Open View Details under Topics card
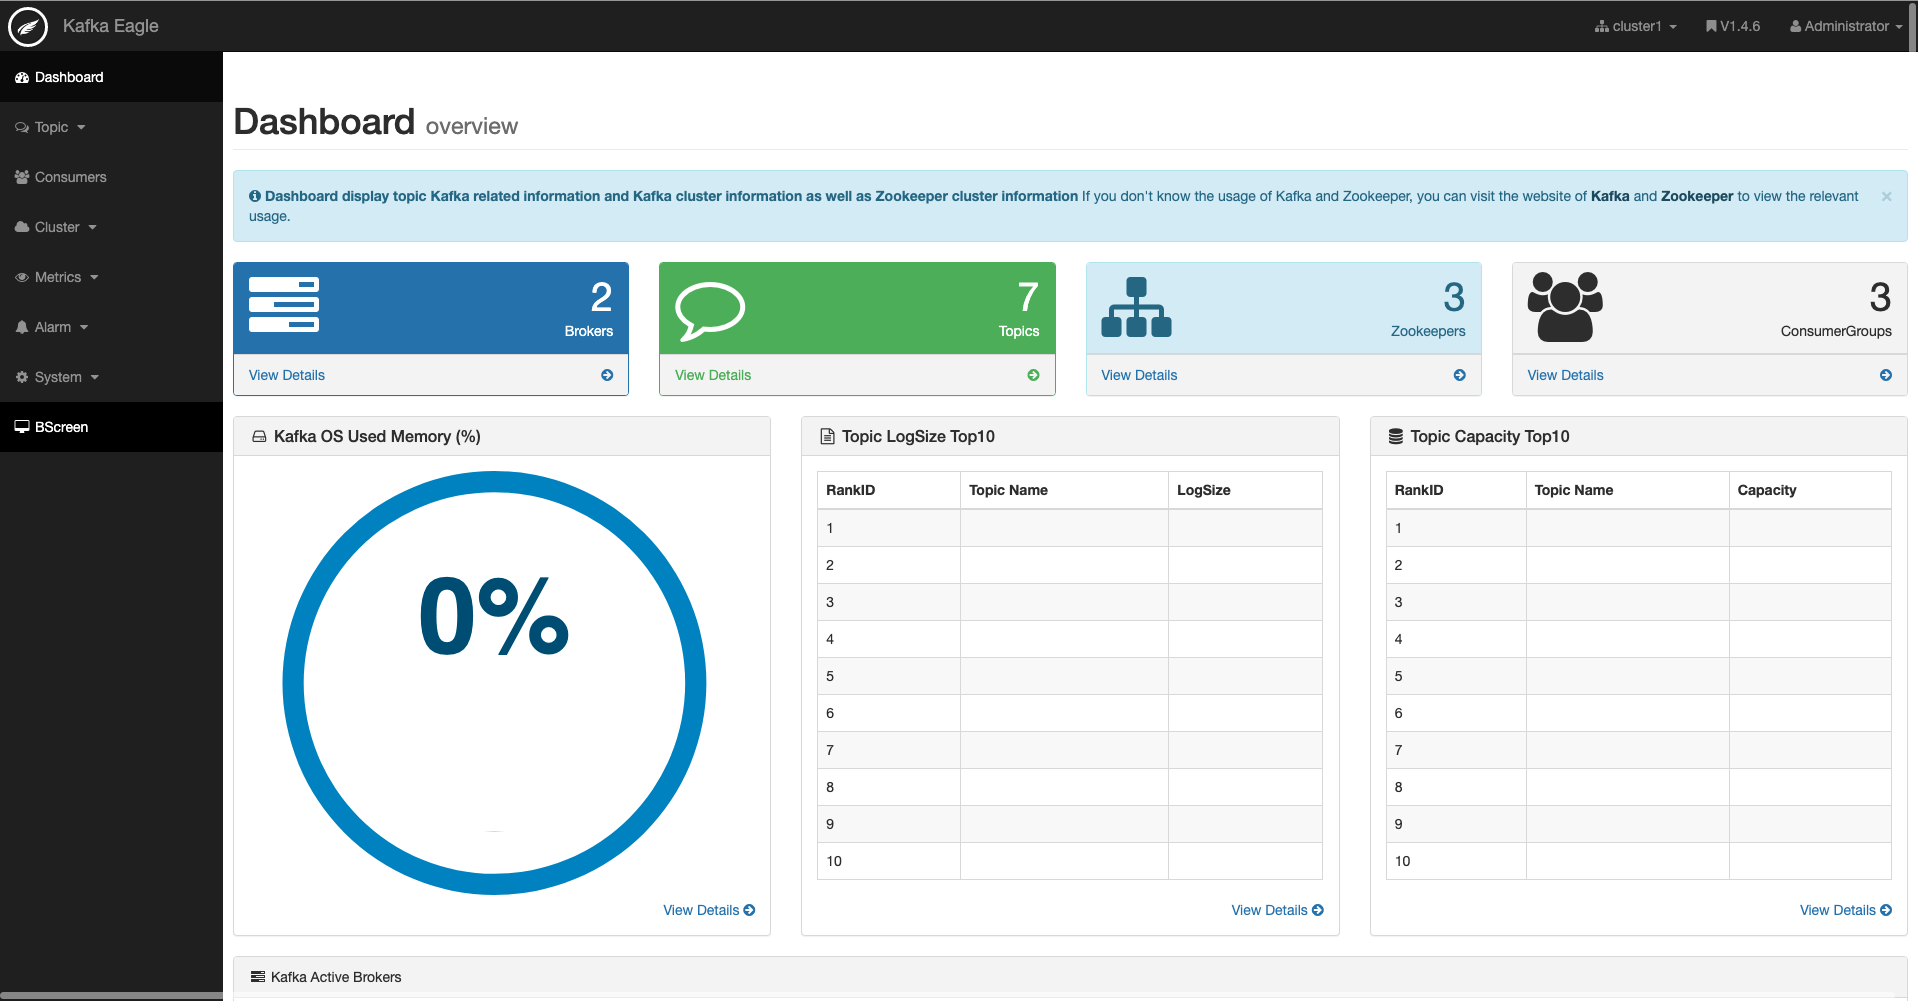The image size is (1918, 1001). pos(713,375)
